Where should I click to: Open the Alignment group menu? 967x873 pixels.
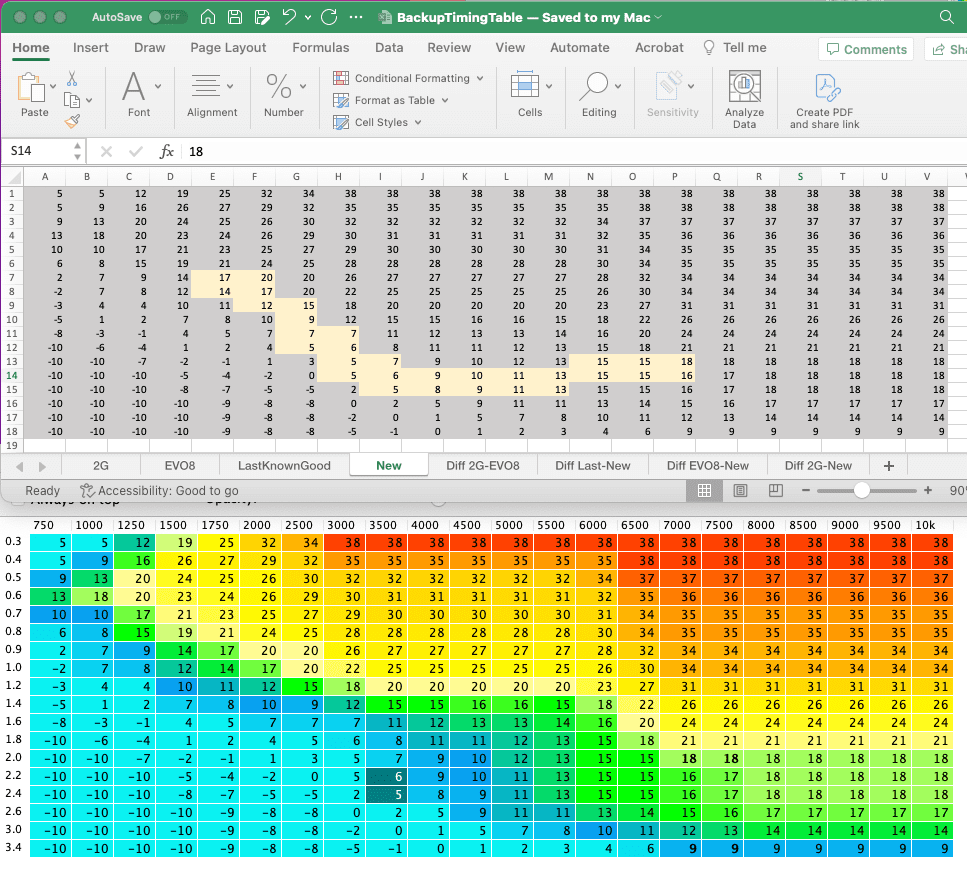click(x=212, y=94)
